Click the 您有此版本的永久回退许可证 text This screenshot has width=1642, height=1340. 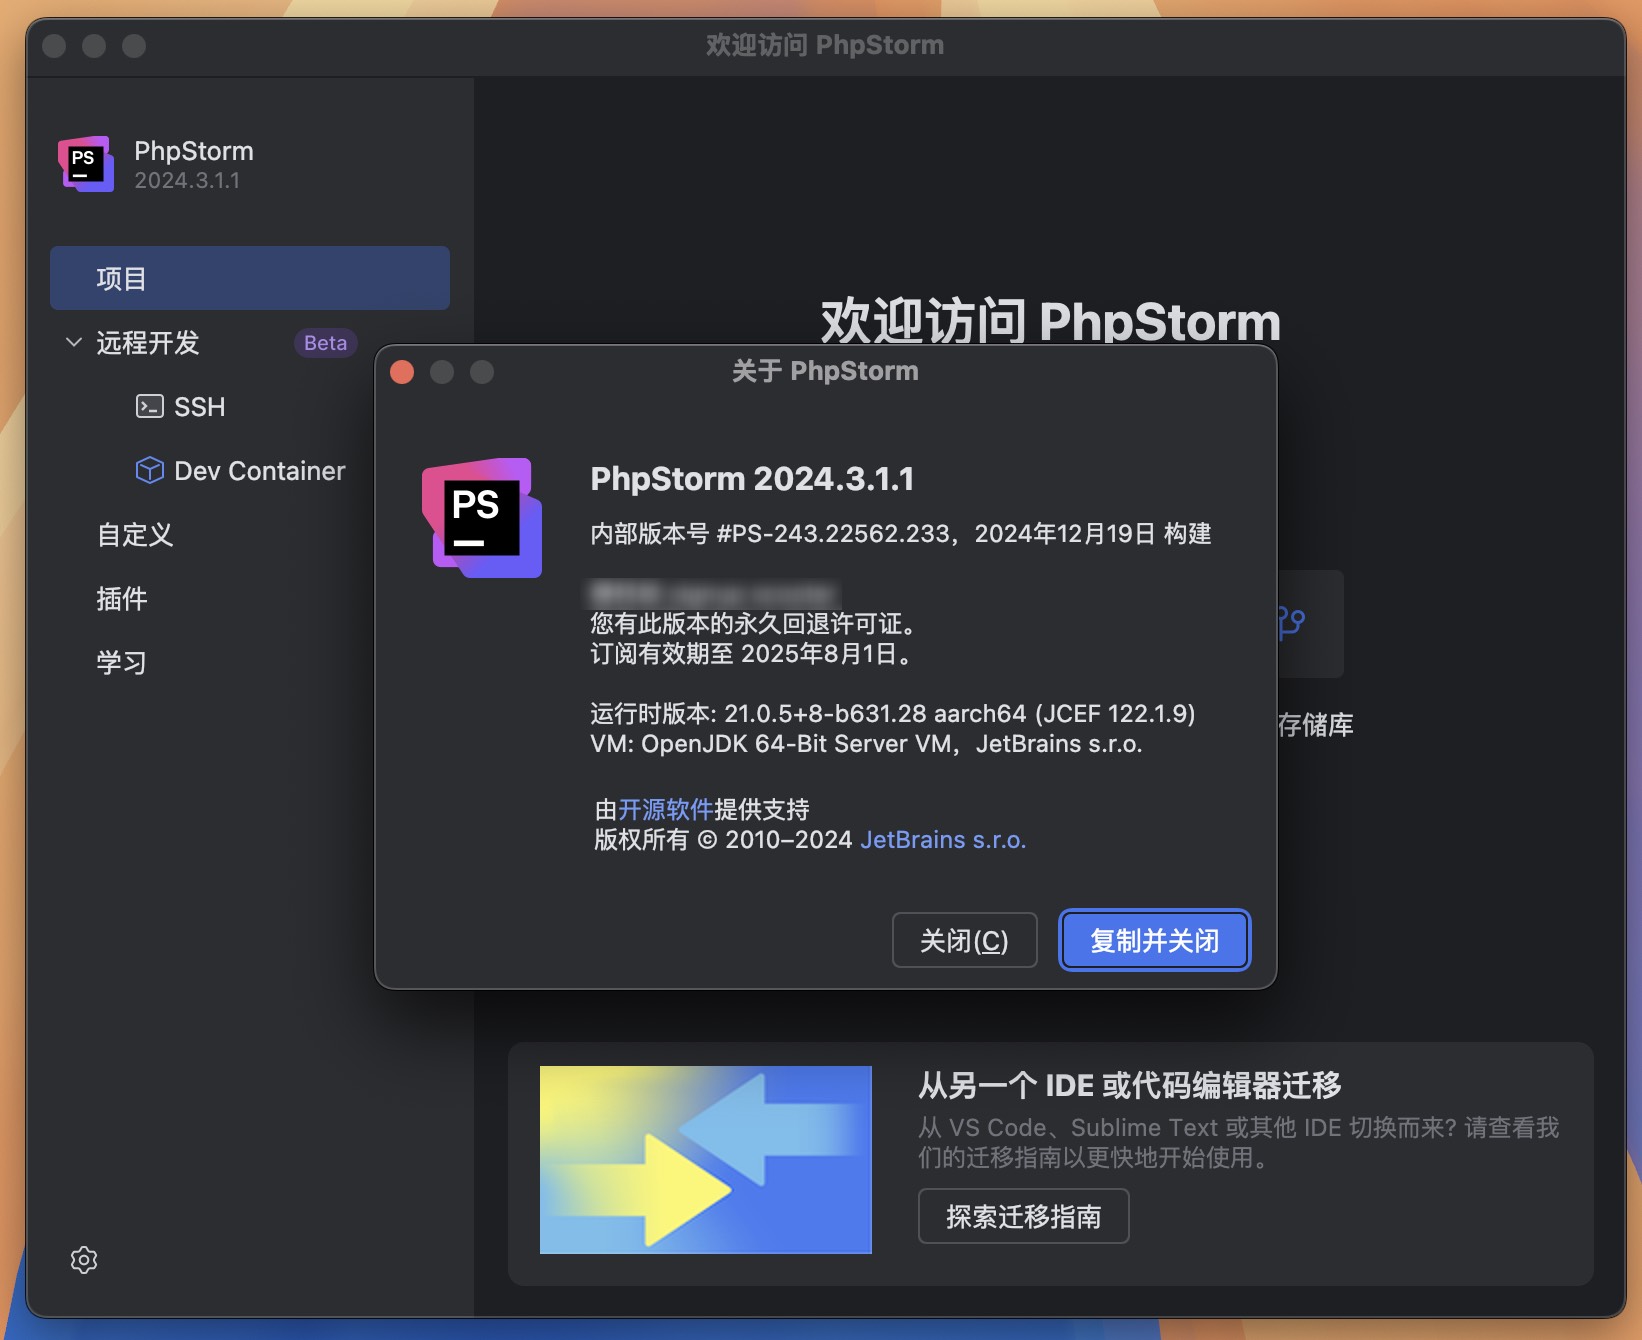[753, 624]
